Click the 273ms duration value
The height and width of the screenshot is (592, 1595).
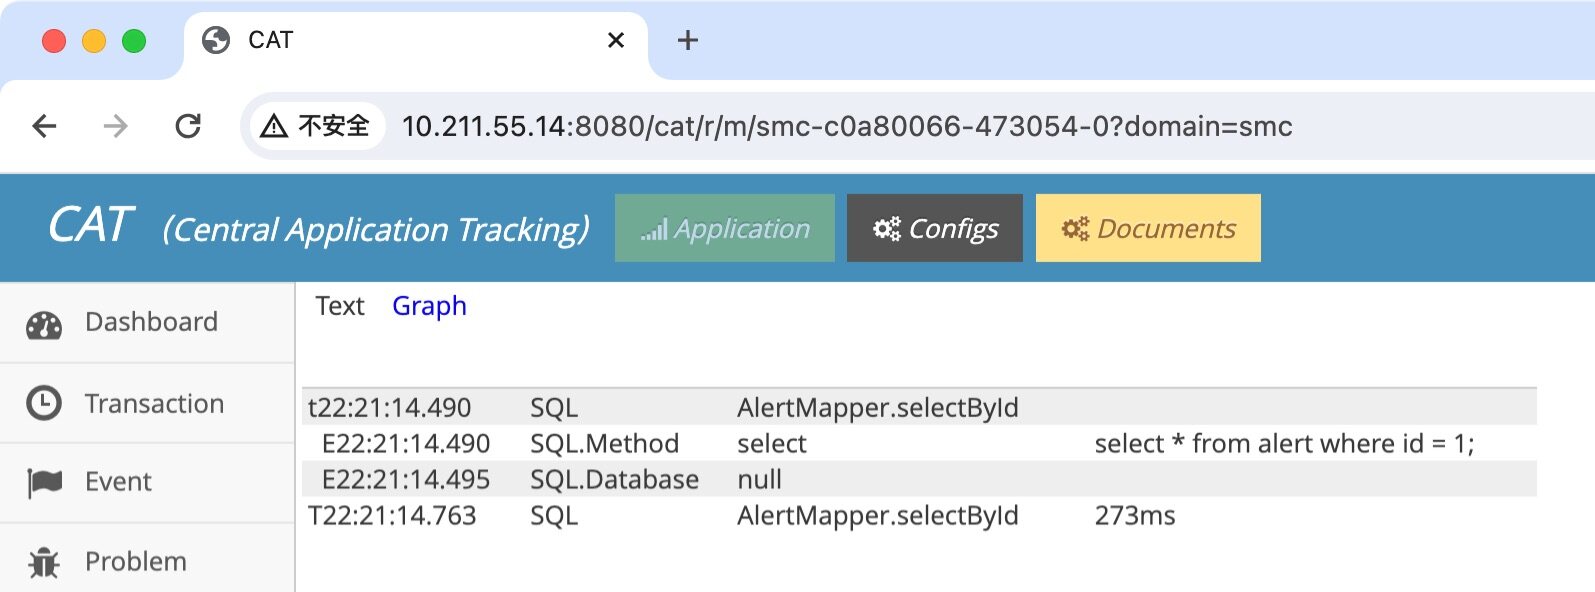tap(1135, 516)
